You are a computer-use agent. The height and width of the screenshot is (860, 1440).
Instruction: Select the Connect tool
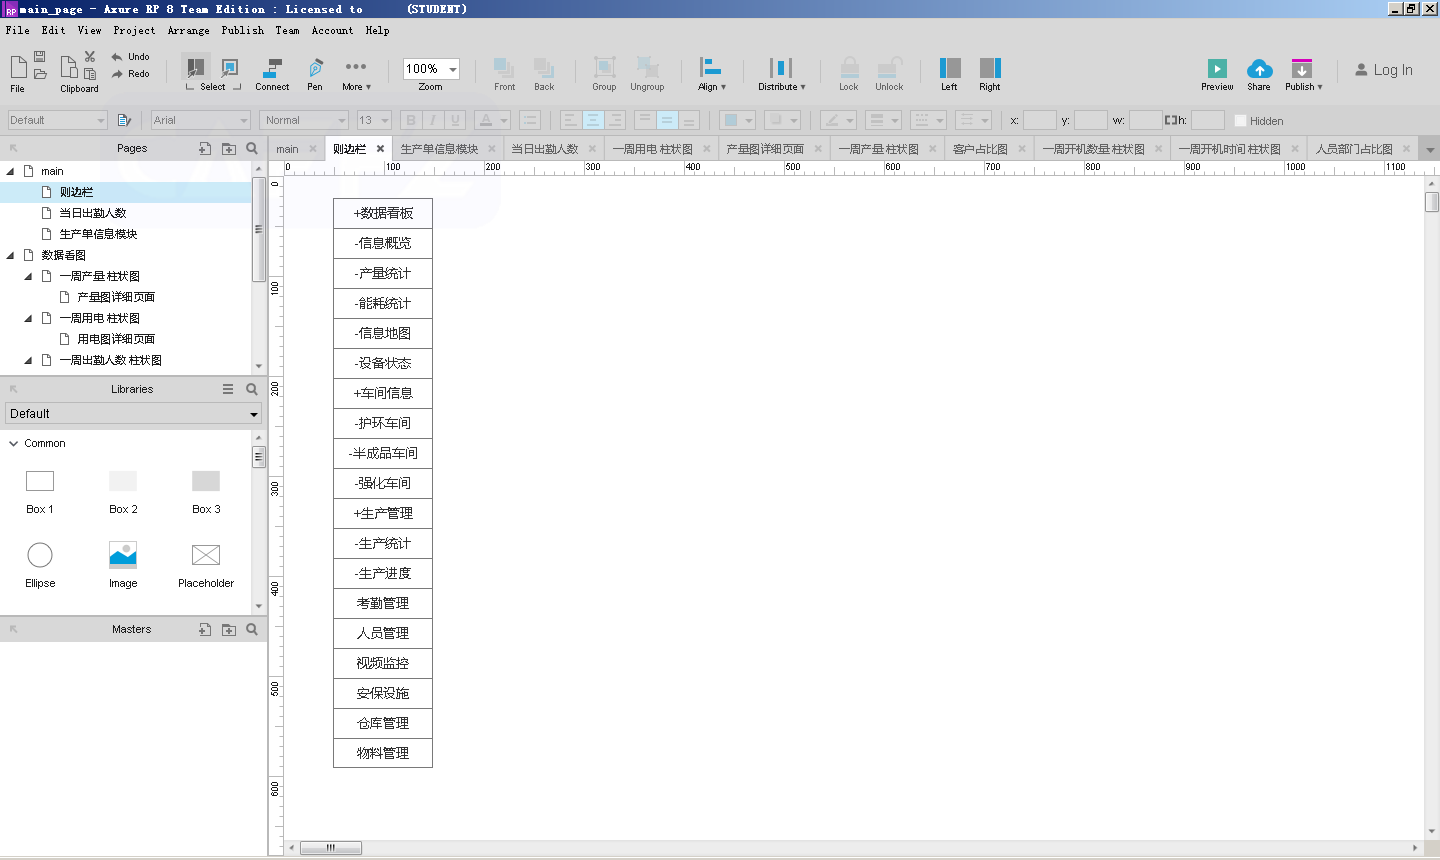(x=271, y=69)
